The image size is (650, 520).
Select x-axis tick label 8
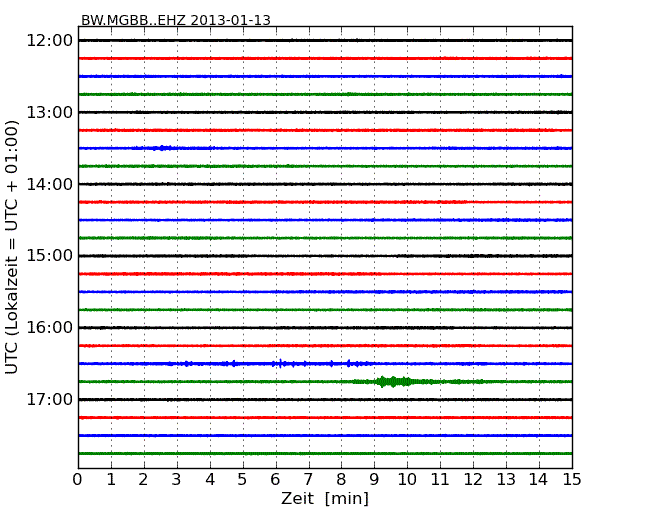(x=341, y=480)
